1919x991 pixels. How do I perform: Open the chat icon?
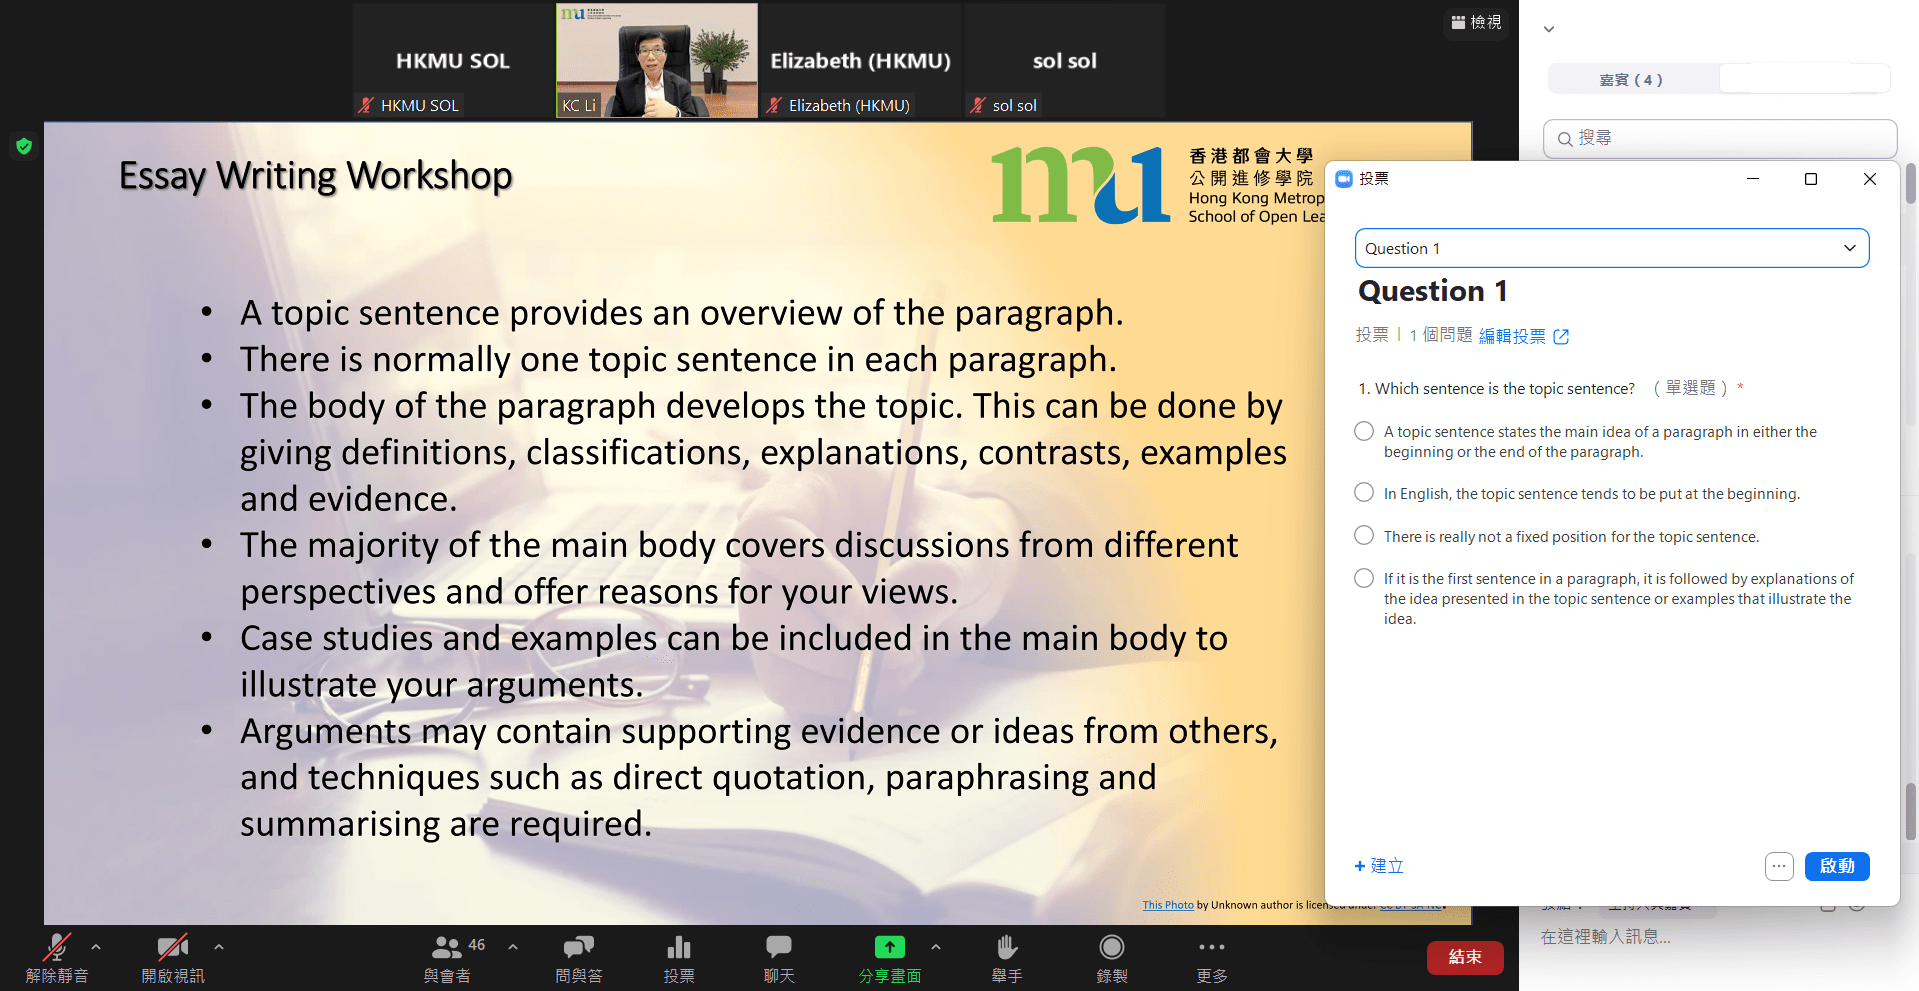click(778, 948)
